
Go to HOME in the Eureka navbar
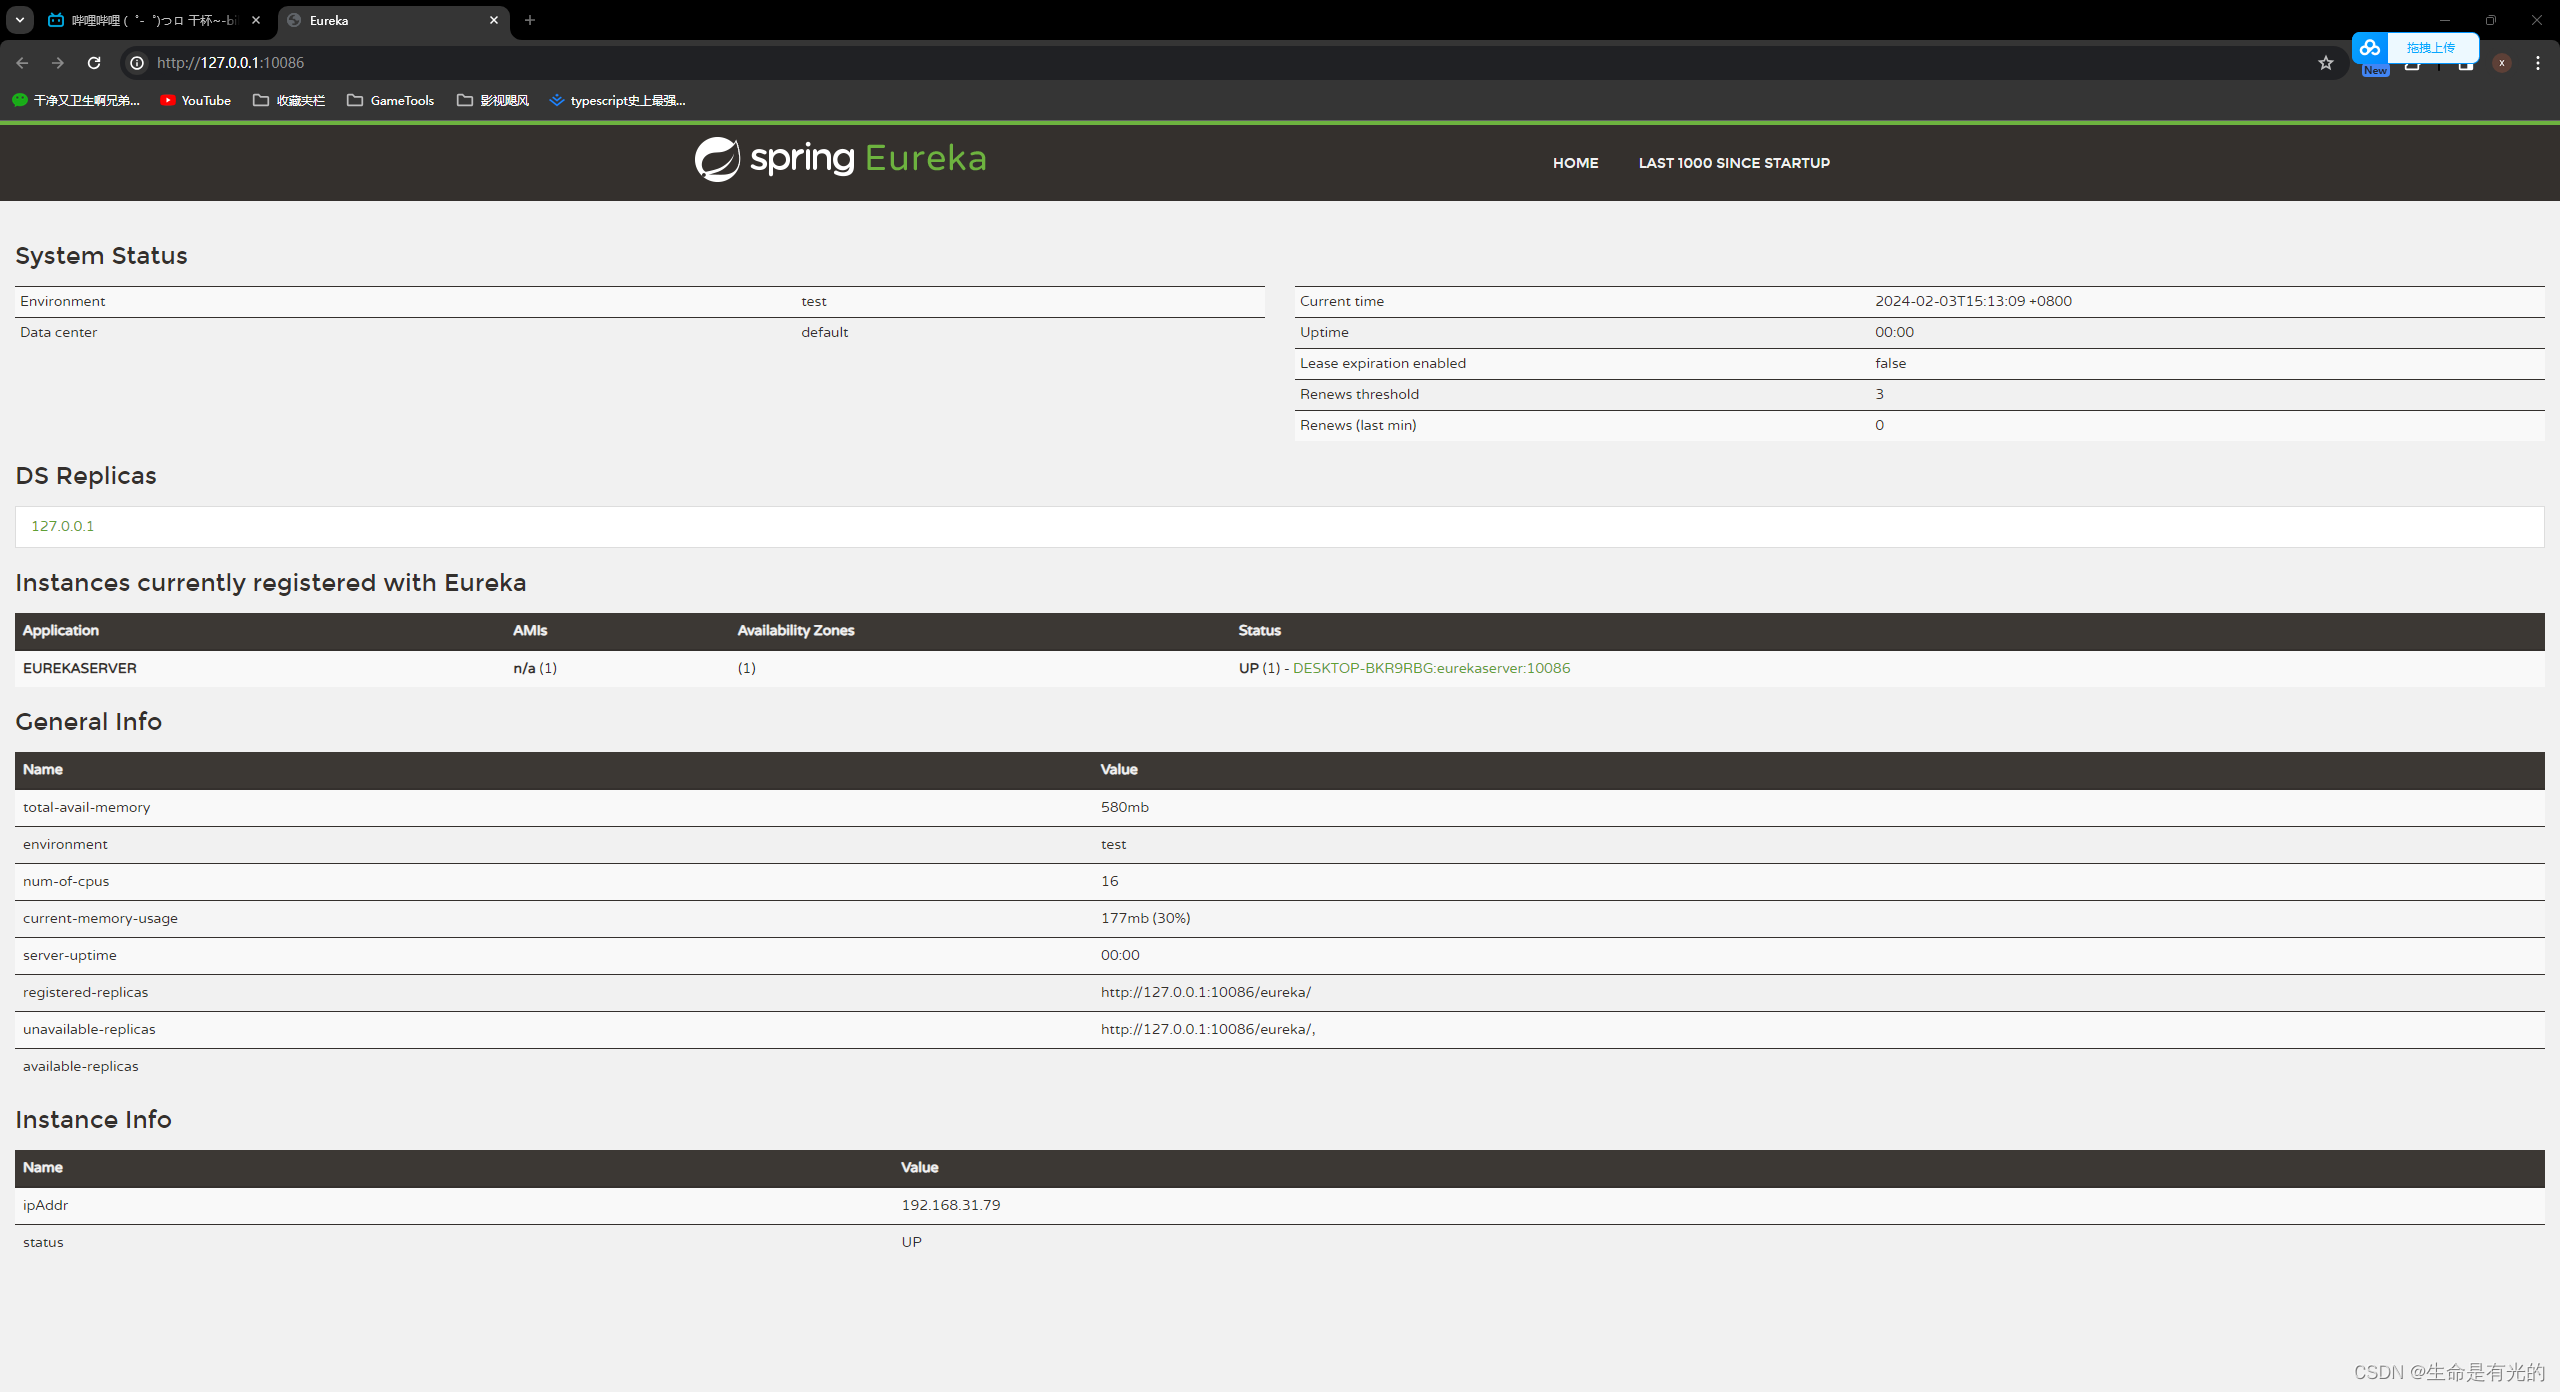[1575, 163]
